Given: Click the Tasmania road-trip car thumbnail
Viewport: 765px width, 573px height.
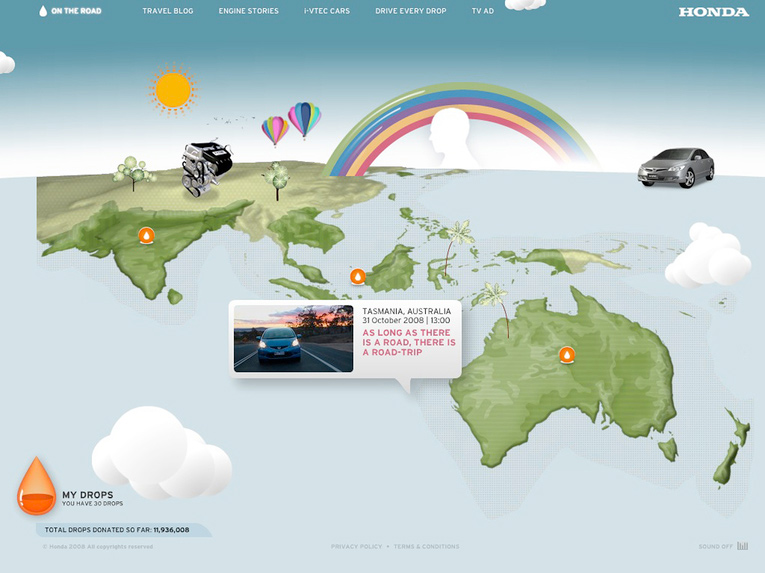Looking at the screenshot, I should coord(293,339).
